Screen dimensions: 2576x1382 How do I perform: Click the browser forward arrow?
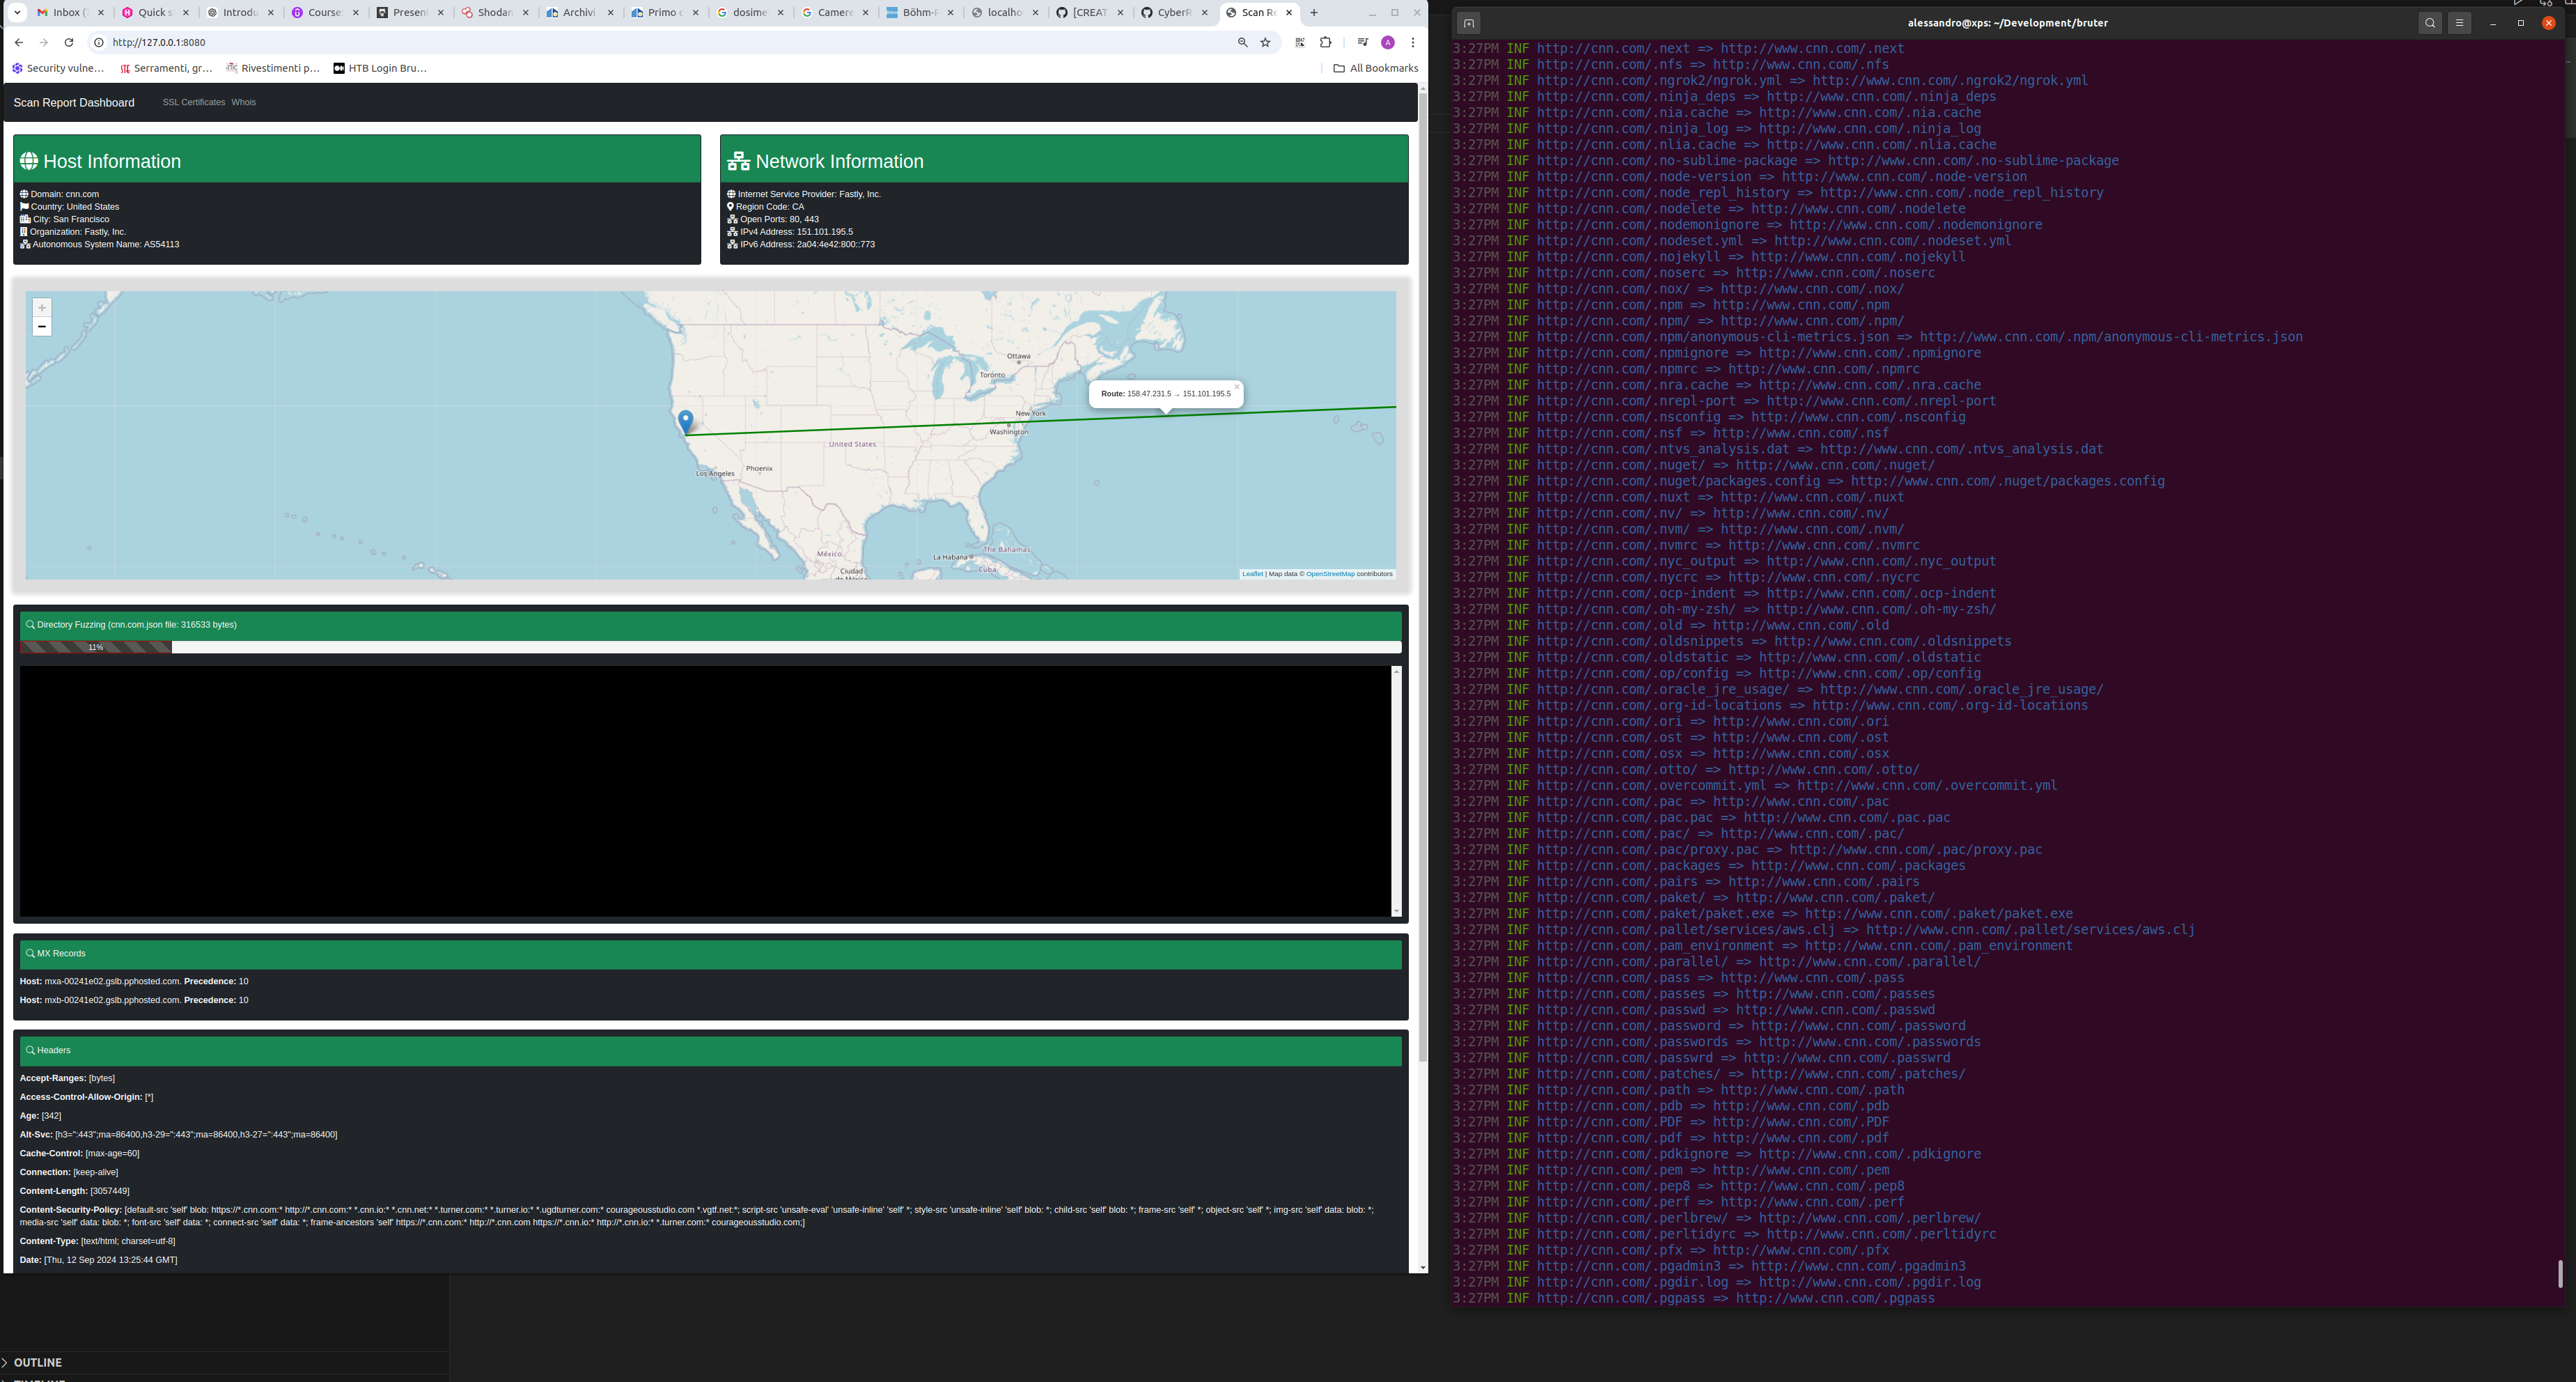(43, 42)
